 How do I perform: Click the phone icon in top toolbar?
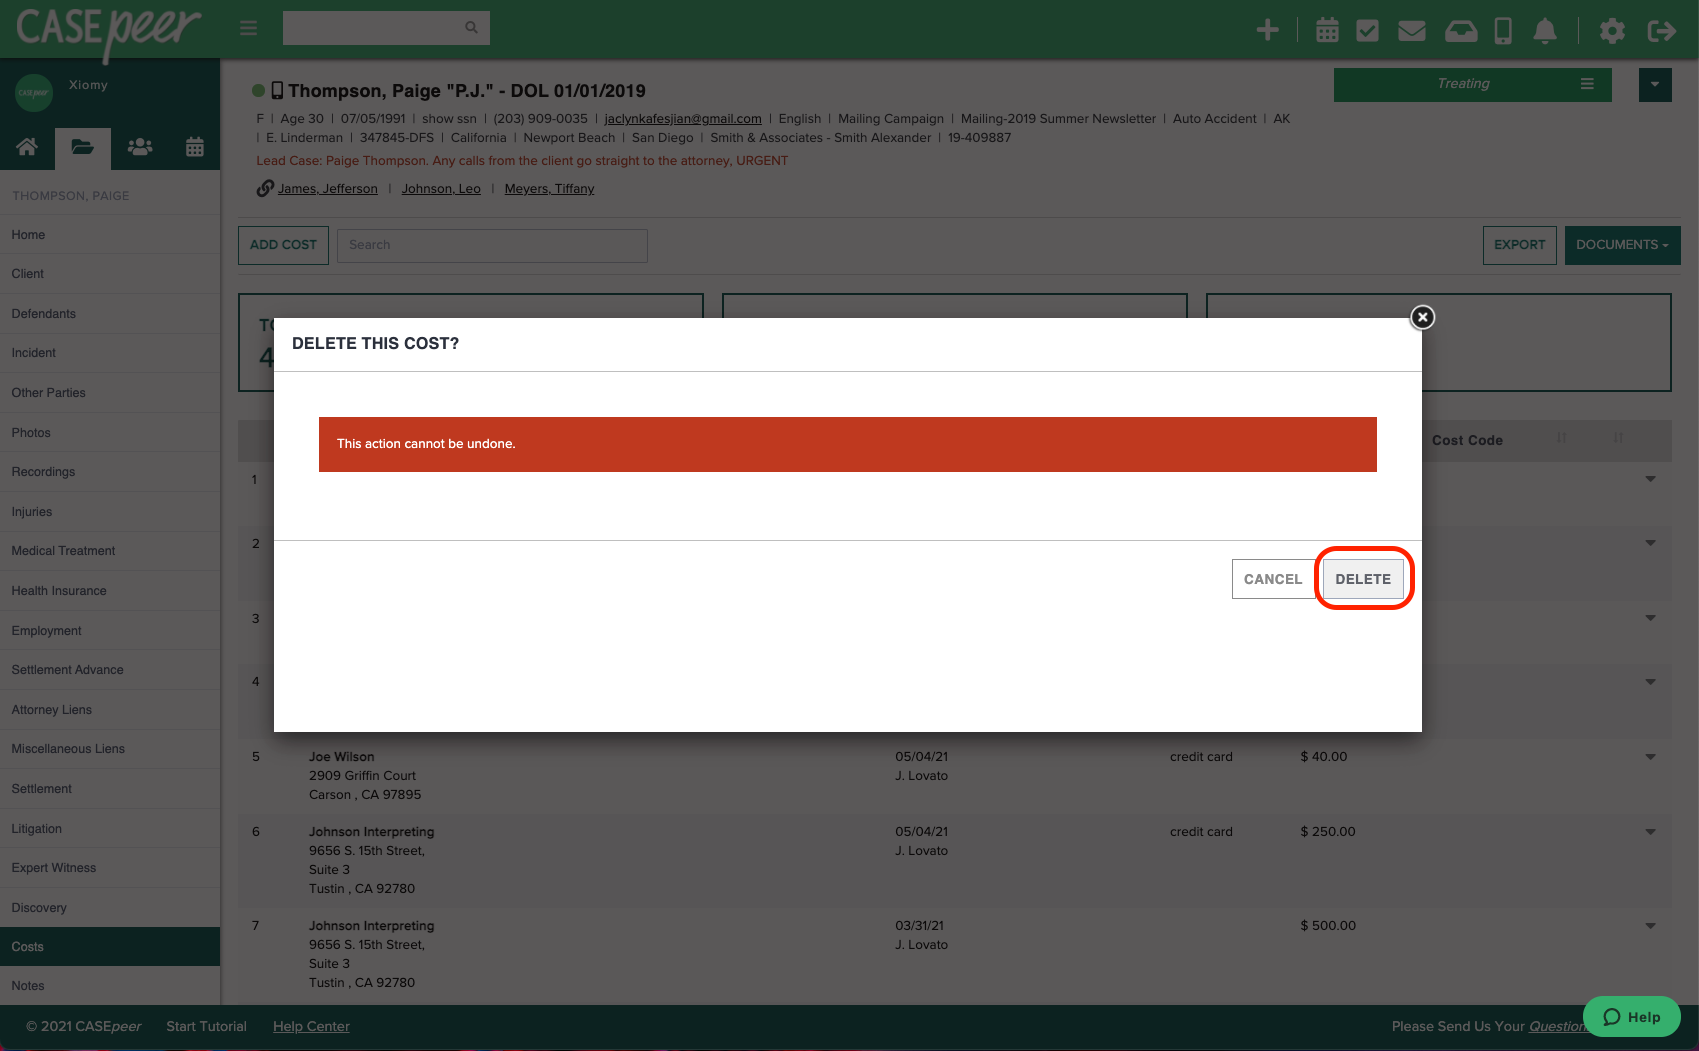tap(1502, 31)
